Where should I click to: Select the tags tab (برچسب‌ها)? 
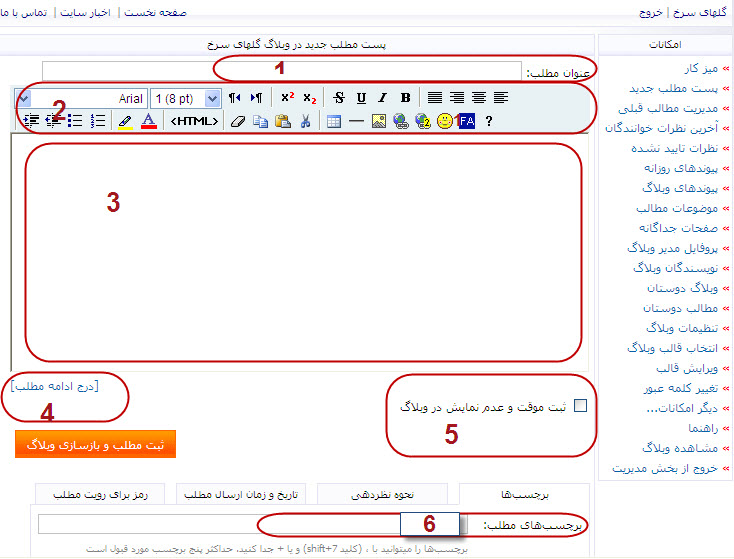click(x=524, y=494)
